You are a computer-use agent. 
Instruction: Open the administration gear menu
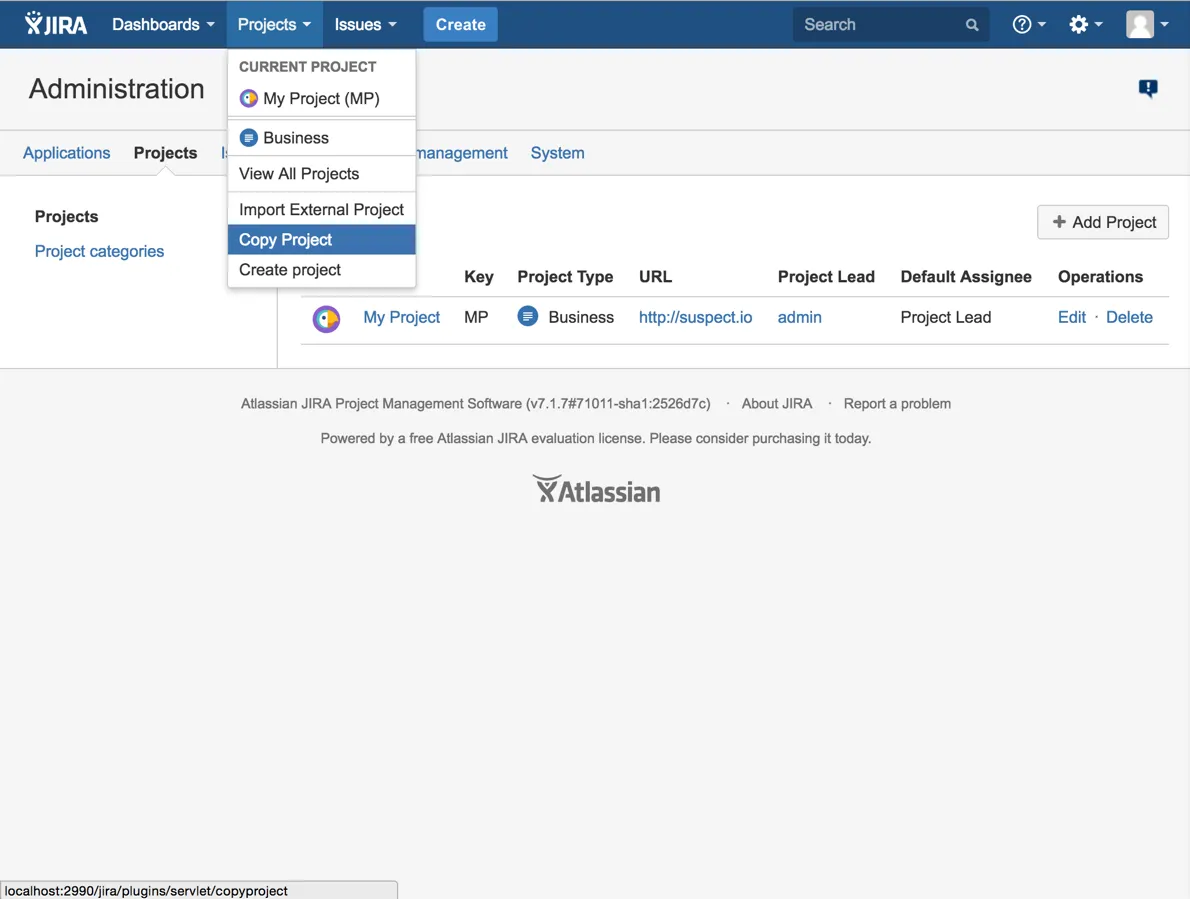(x=1085, y=24)
